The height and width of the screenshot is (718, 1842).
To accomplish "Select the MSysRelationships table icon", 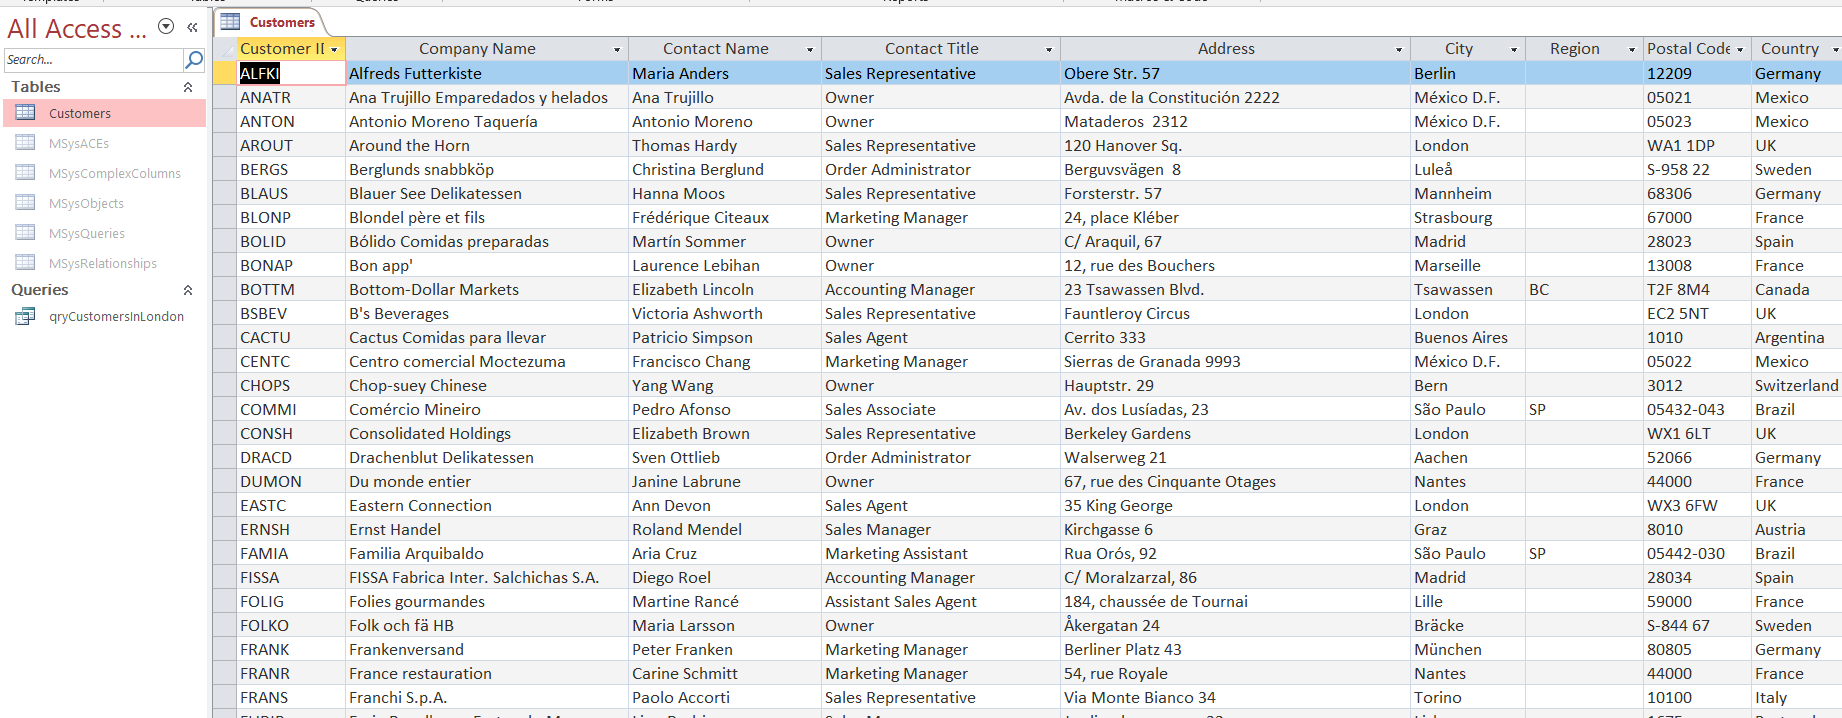I will coord(26,263).
